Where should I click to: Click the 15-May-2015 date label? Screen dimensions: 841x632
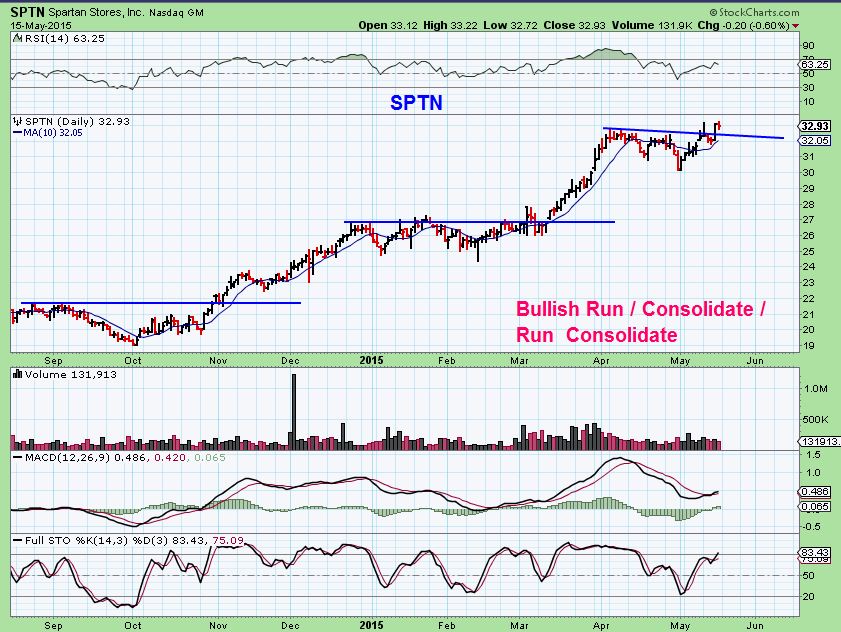[41, 25]
